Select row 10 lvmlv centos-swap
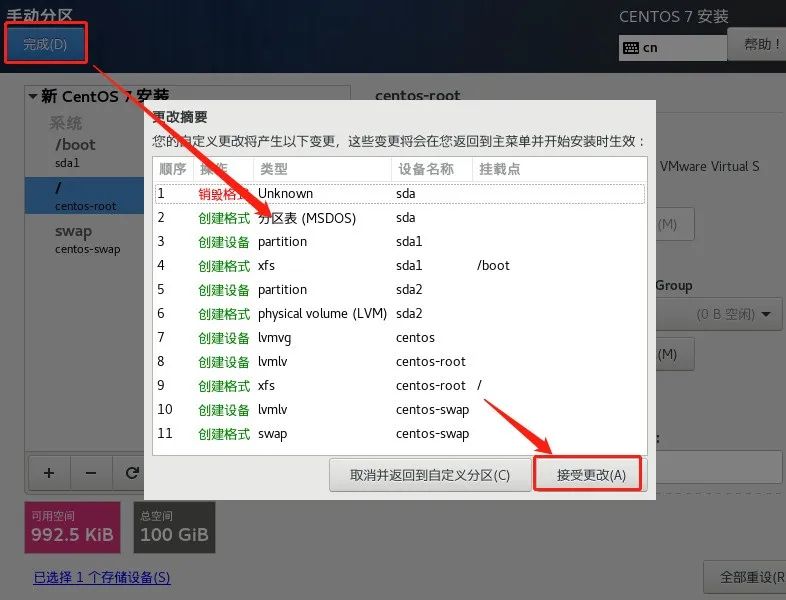The width and height of the screenshot is (786, 600). click(x=400, y=410)
